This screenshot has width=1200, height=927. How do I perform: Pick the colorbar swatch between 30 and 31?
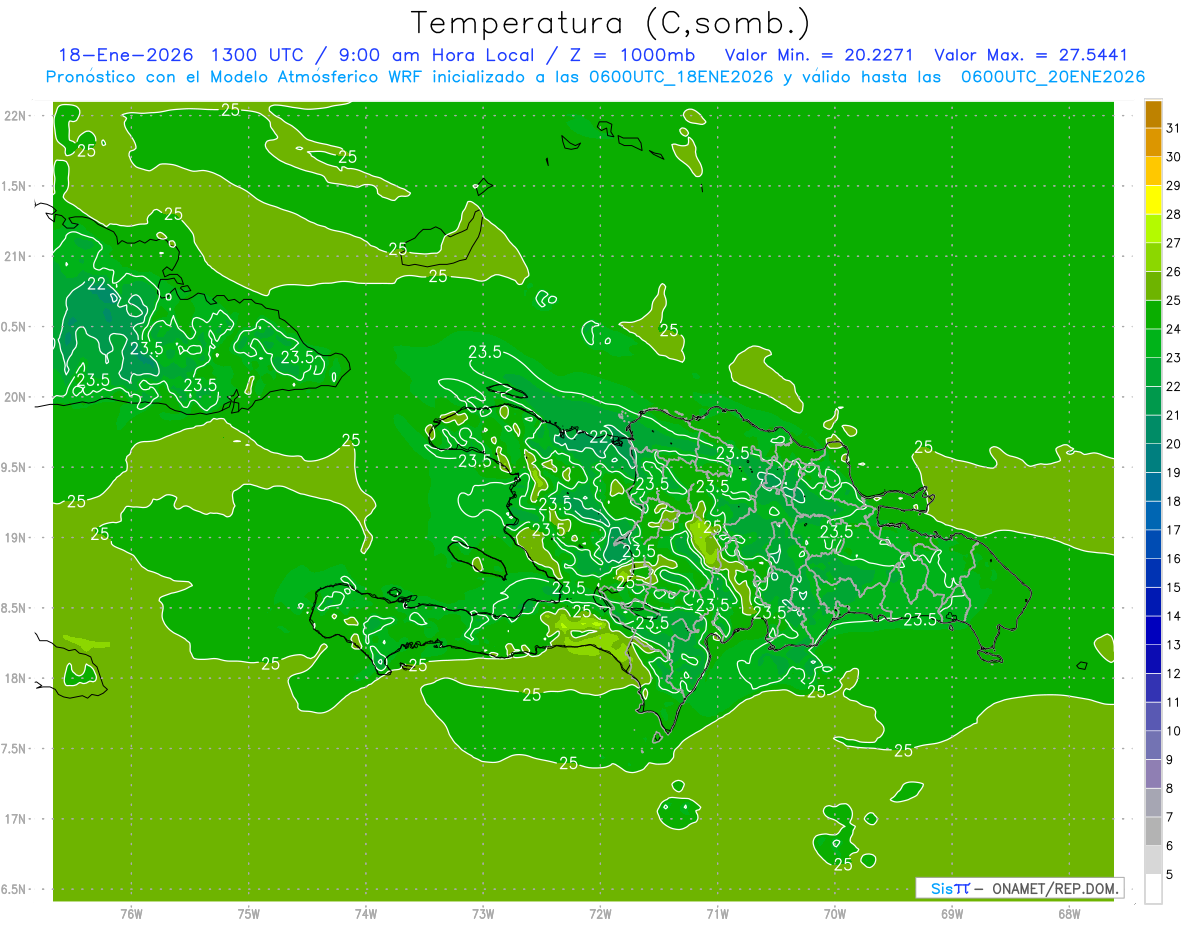click(x=1153, y=143)
